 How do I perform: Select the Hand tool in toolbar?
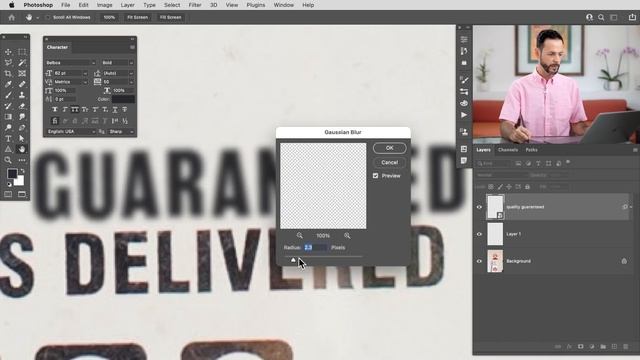[x=22, y=149]
